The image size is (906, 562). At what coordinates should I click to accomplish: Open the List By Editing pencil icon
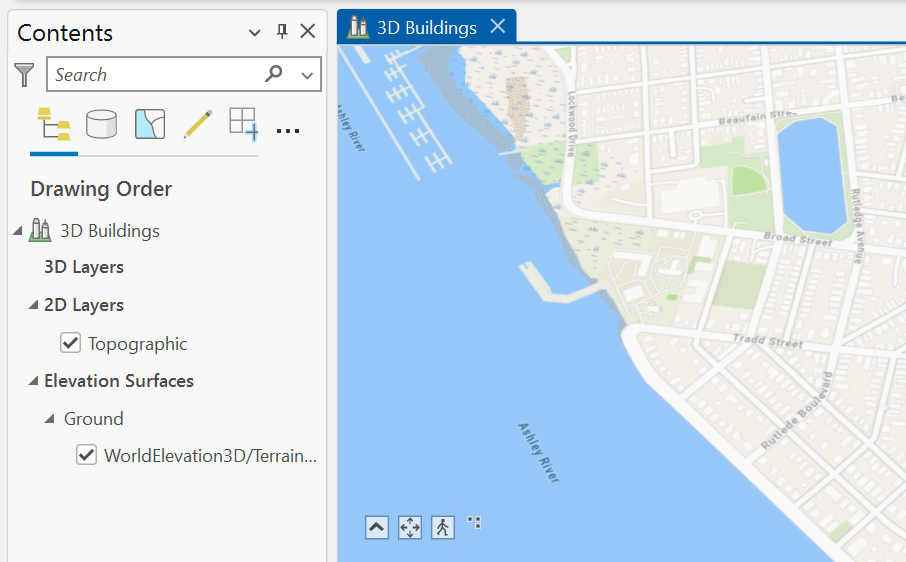[198, 124]
